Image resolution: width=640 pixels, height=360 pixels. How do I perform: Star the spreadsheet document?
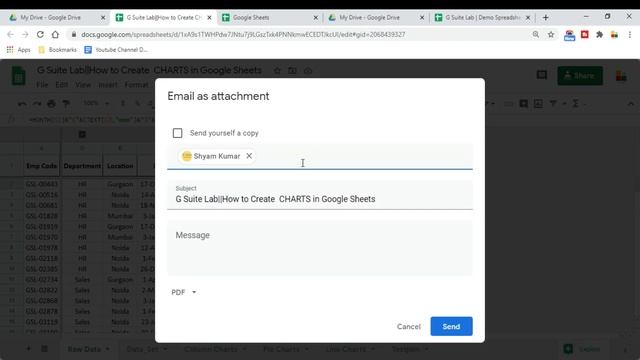pyautogui.click(x=277, y=71)
